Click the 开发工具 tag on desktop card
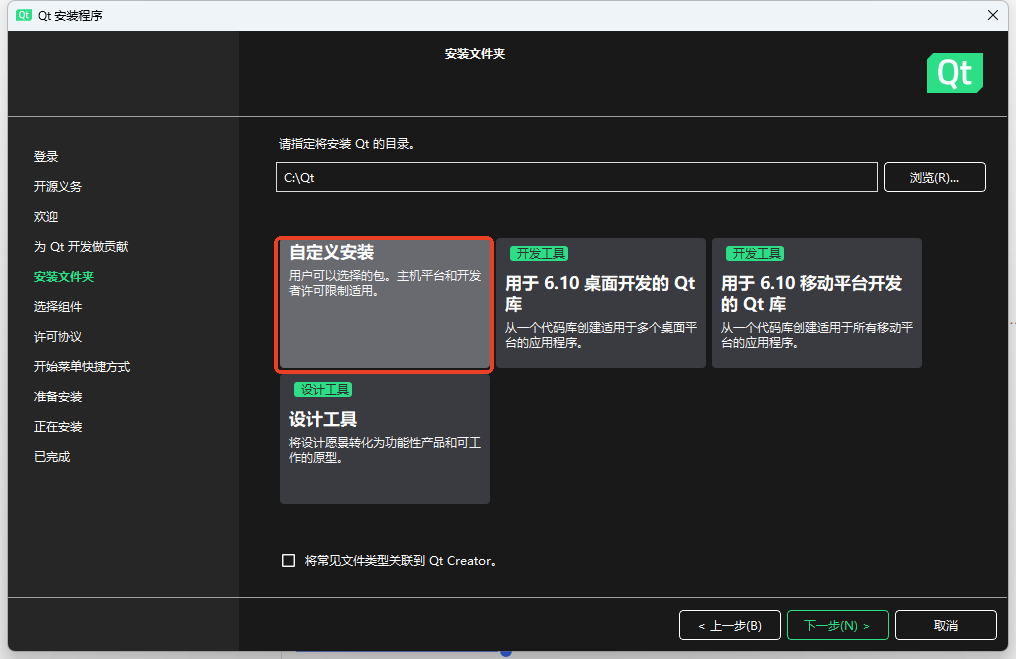The image size is (1016, 659). tap(539, 253)
